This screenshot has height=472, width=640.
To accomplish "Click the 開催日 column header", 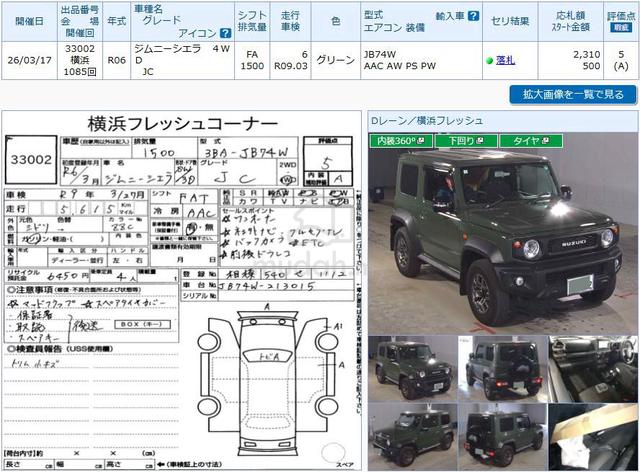I will [x=29, y=21].
